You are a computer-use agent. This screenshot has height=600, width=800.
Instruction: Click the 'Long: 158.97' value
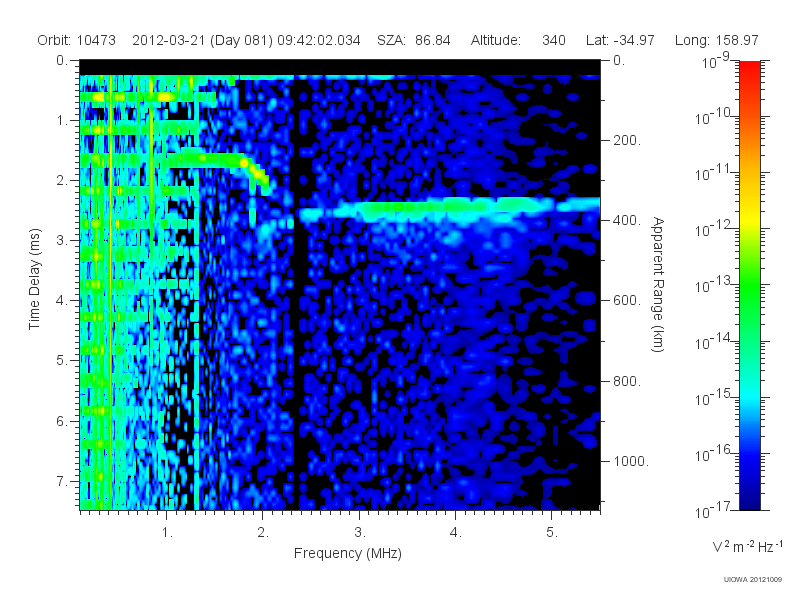[x=716, y=40]
